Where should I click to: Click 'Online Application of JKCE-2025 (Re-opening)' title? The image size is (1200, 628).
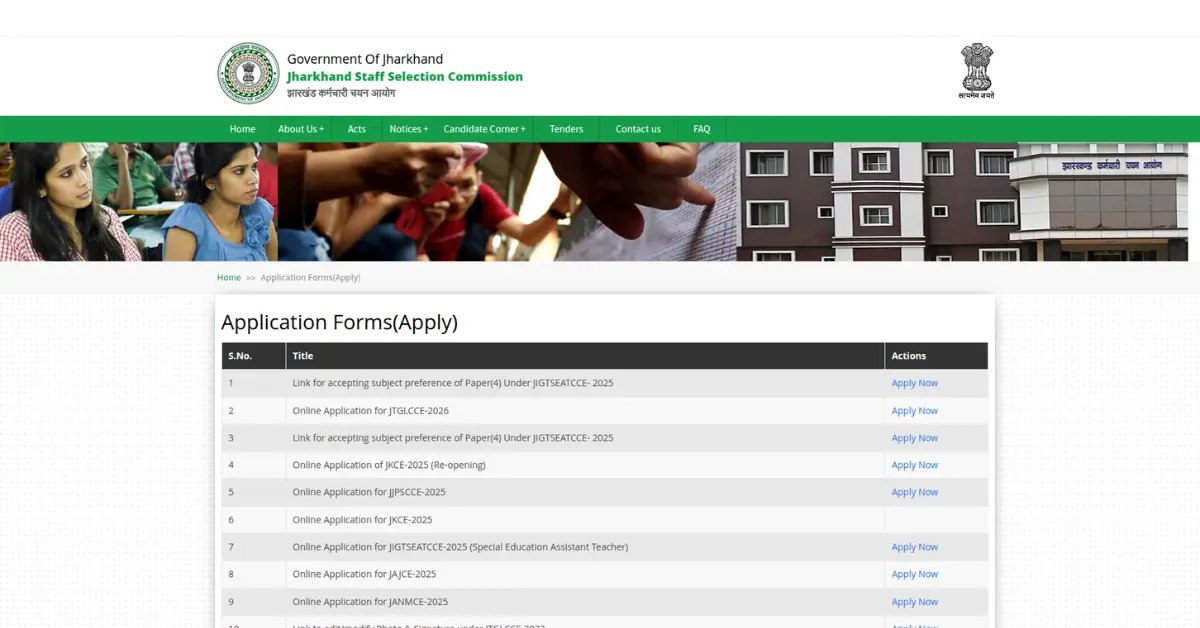(389, 465)
